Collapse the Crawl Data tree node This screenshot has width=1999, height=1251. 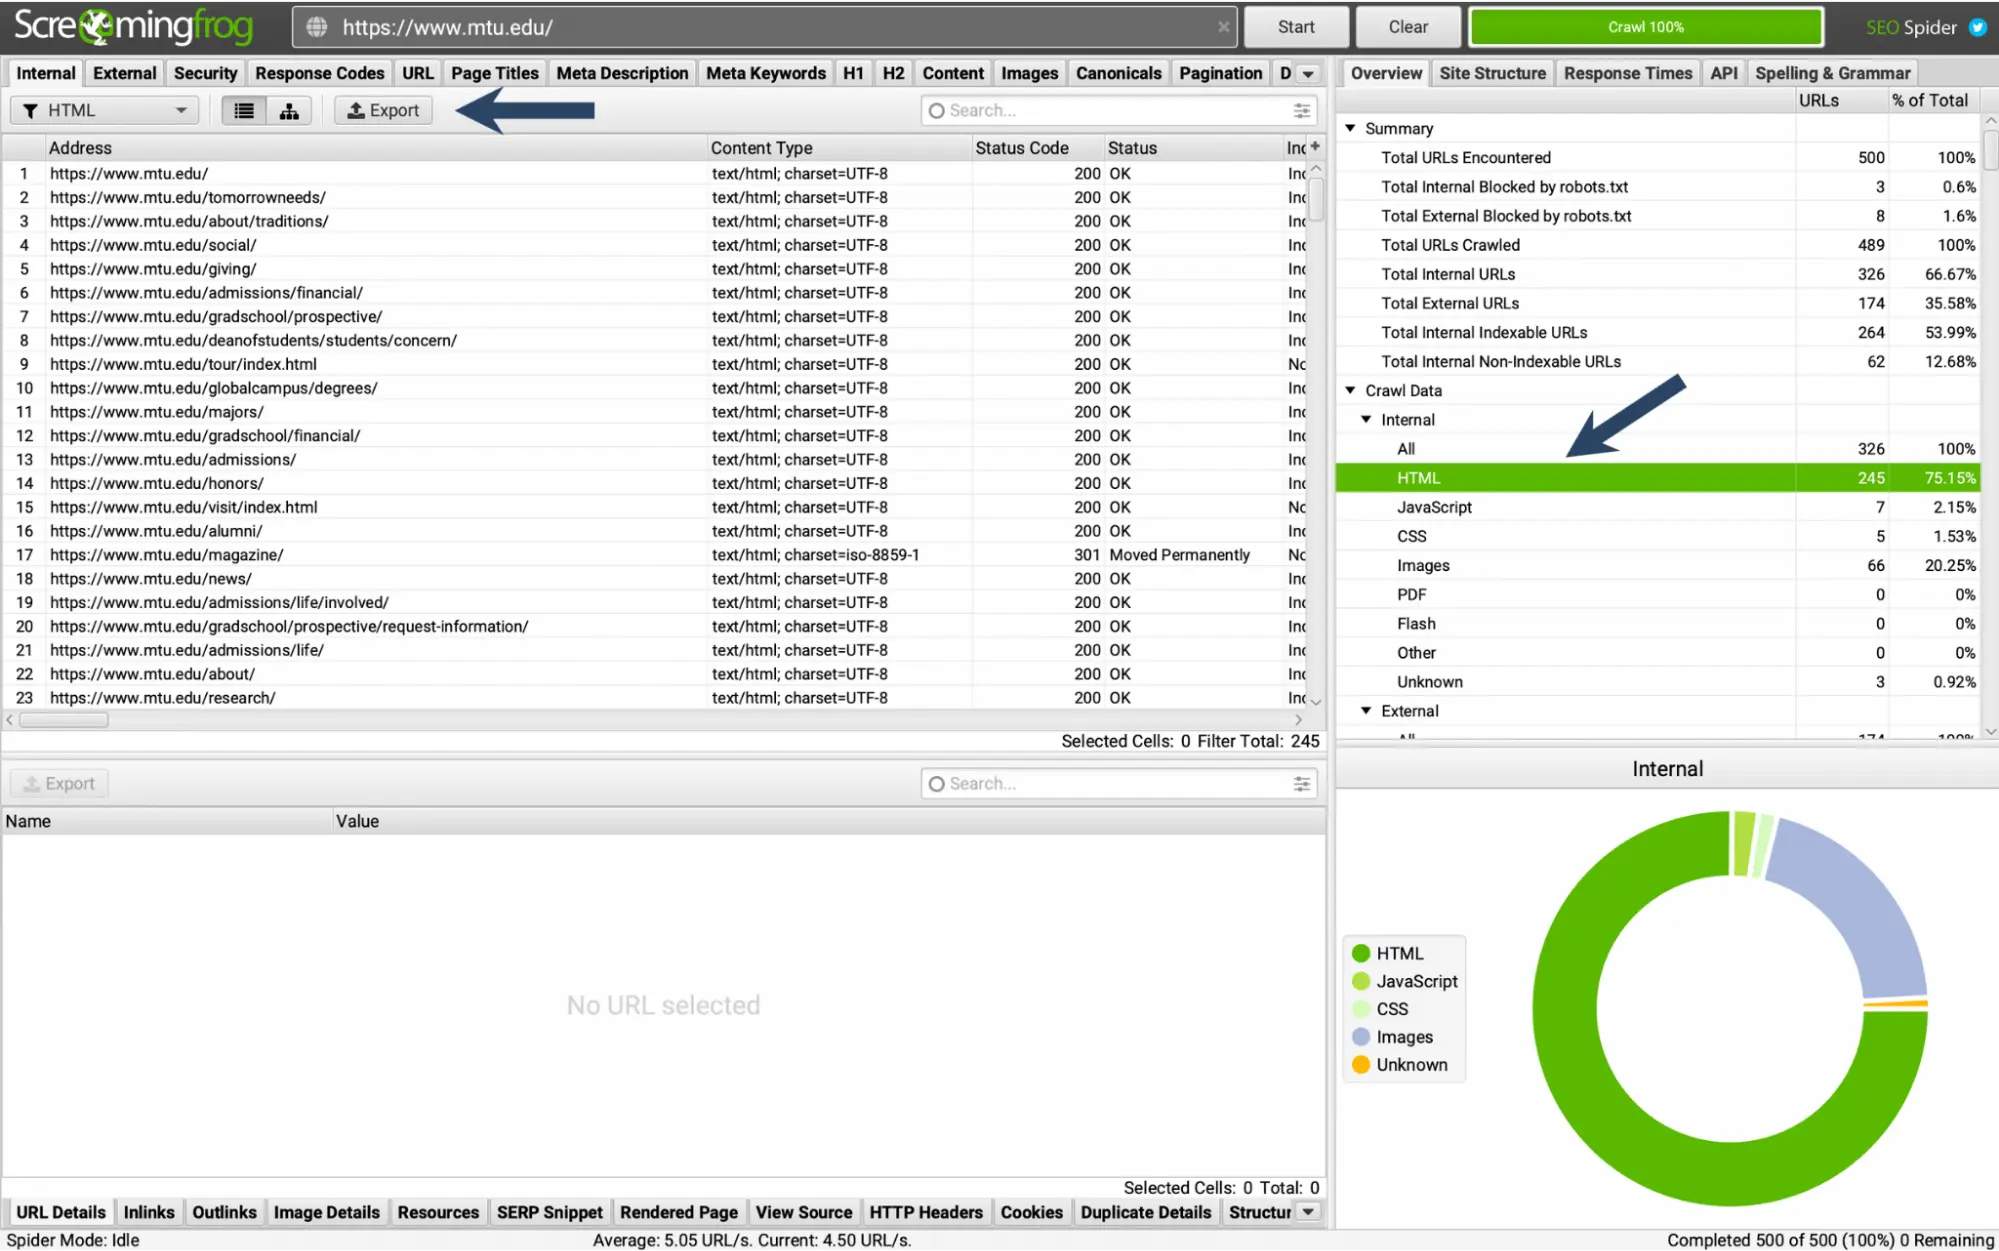[1350, 390]
